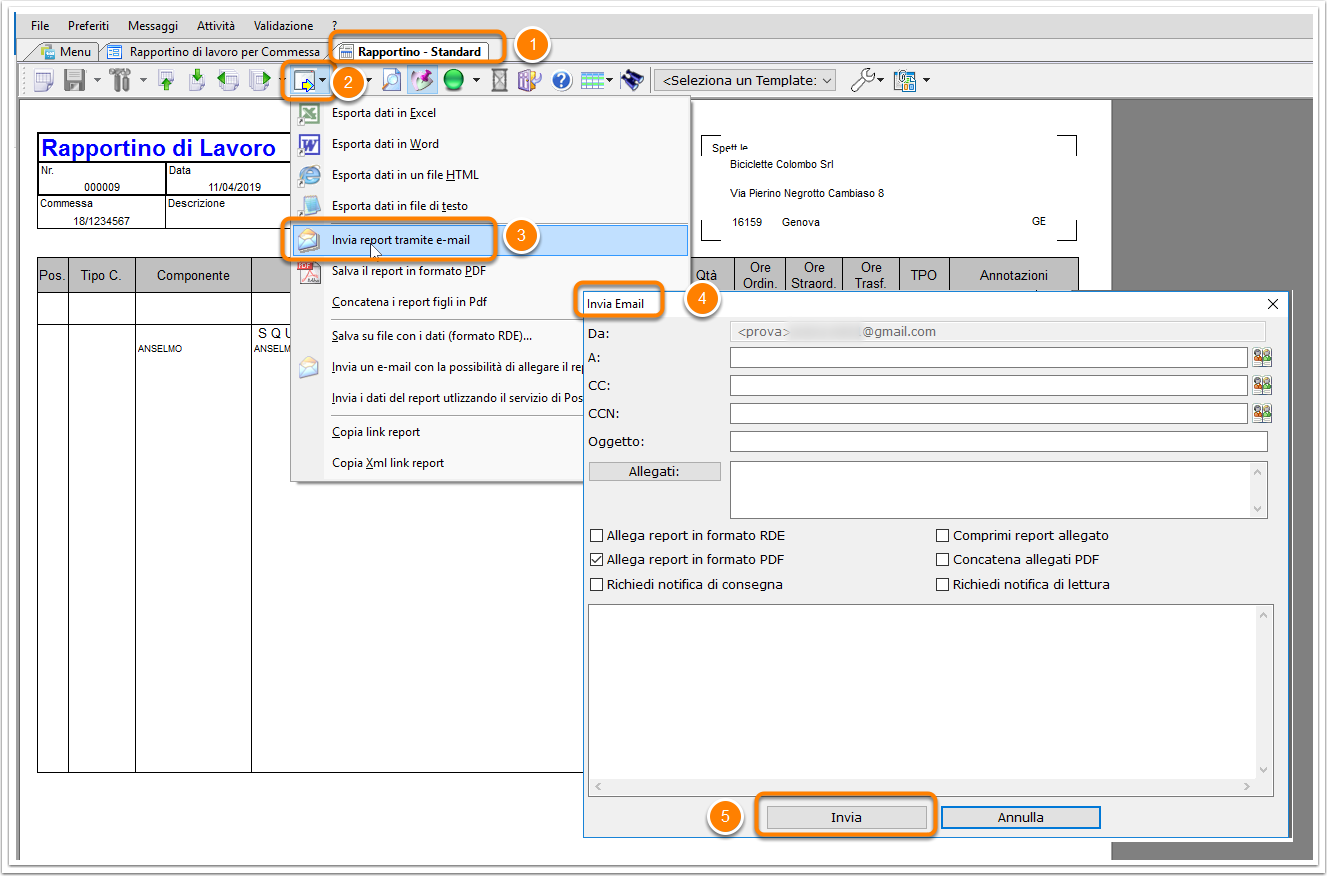Open the wrench icon dropdown arrow
Viewport: 1327px width, 876px height.
click(x=880, y=81)
